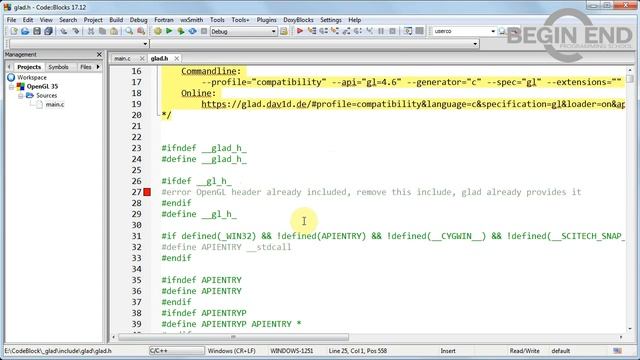Collapse the OpenGL 35 project node
The width and height of the screenshot is (640, 360).
pyautogui.click(x=12, y=87)
